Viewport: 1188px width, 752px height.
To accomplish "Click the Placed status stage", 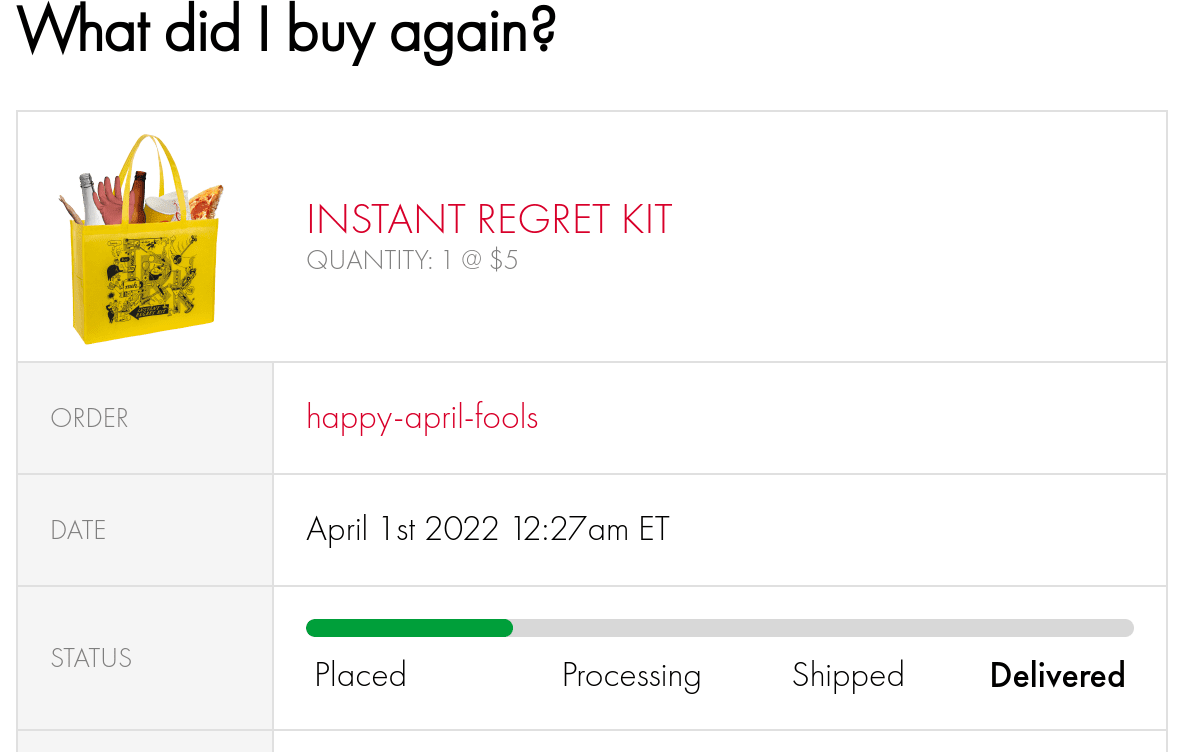I will coord(360,675).
